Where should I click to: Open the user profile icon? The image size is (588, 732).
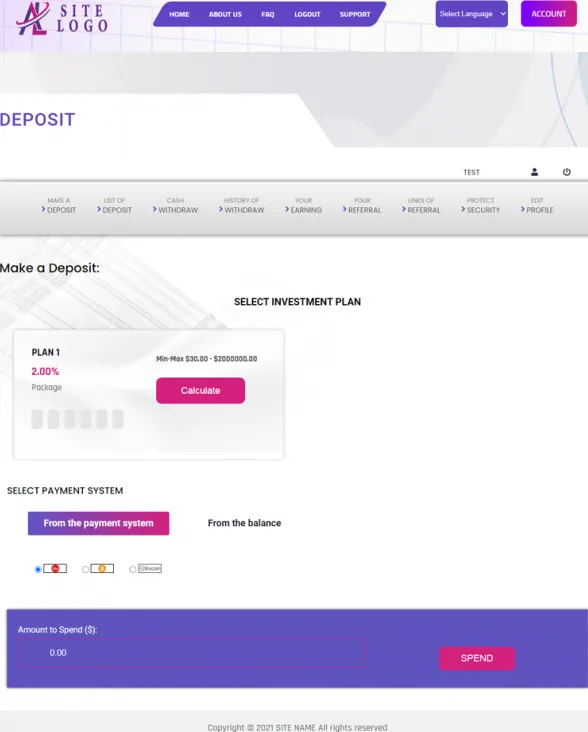[x=534, y=172]
